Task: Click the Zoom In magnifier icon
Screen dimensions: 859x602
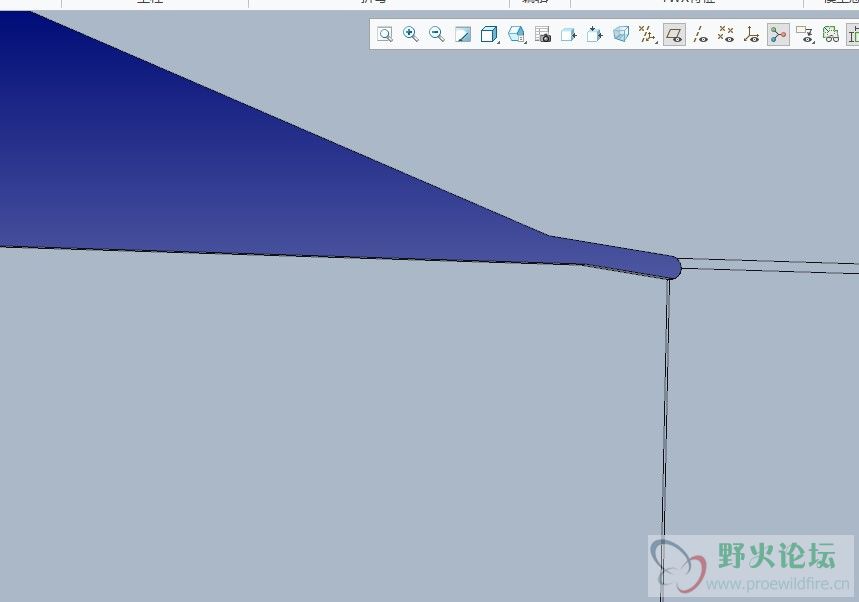Action: [x=410, y=35]
